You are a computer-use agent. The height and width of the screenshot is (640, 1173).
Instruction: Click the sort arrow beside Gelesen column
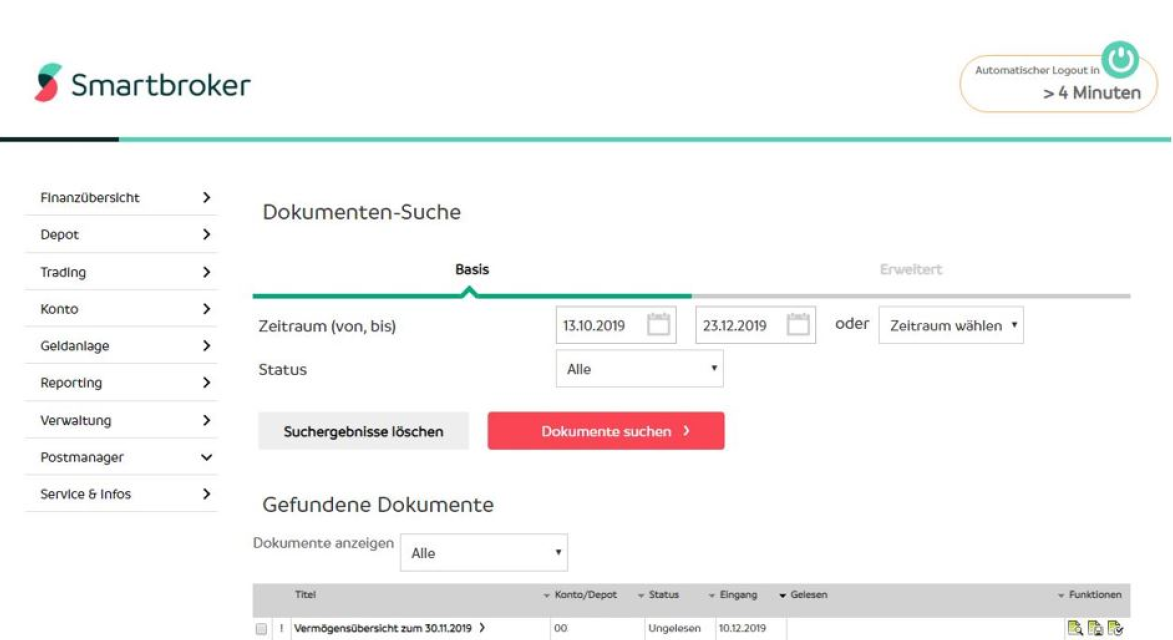[x=782, y=596]
